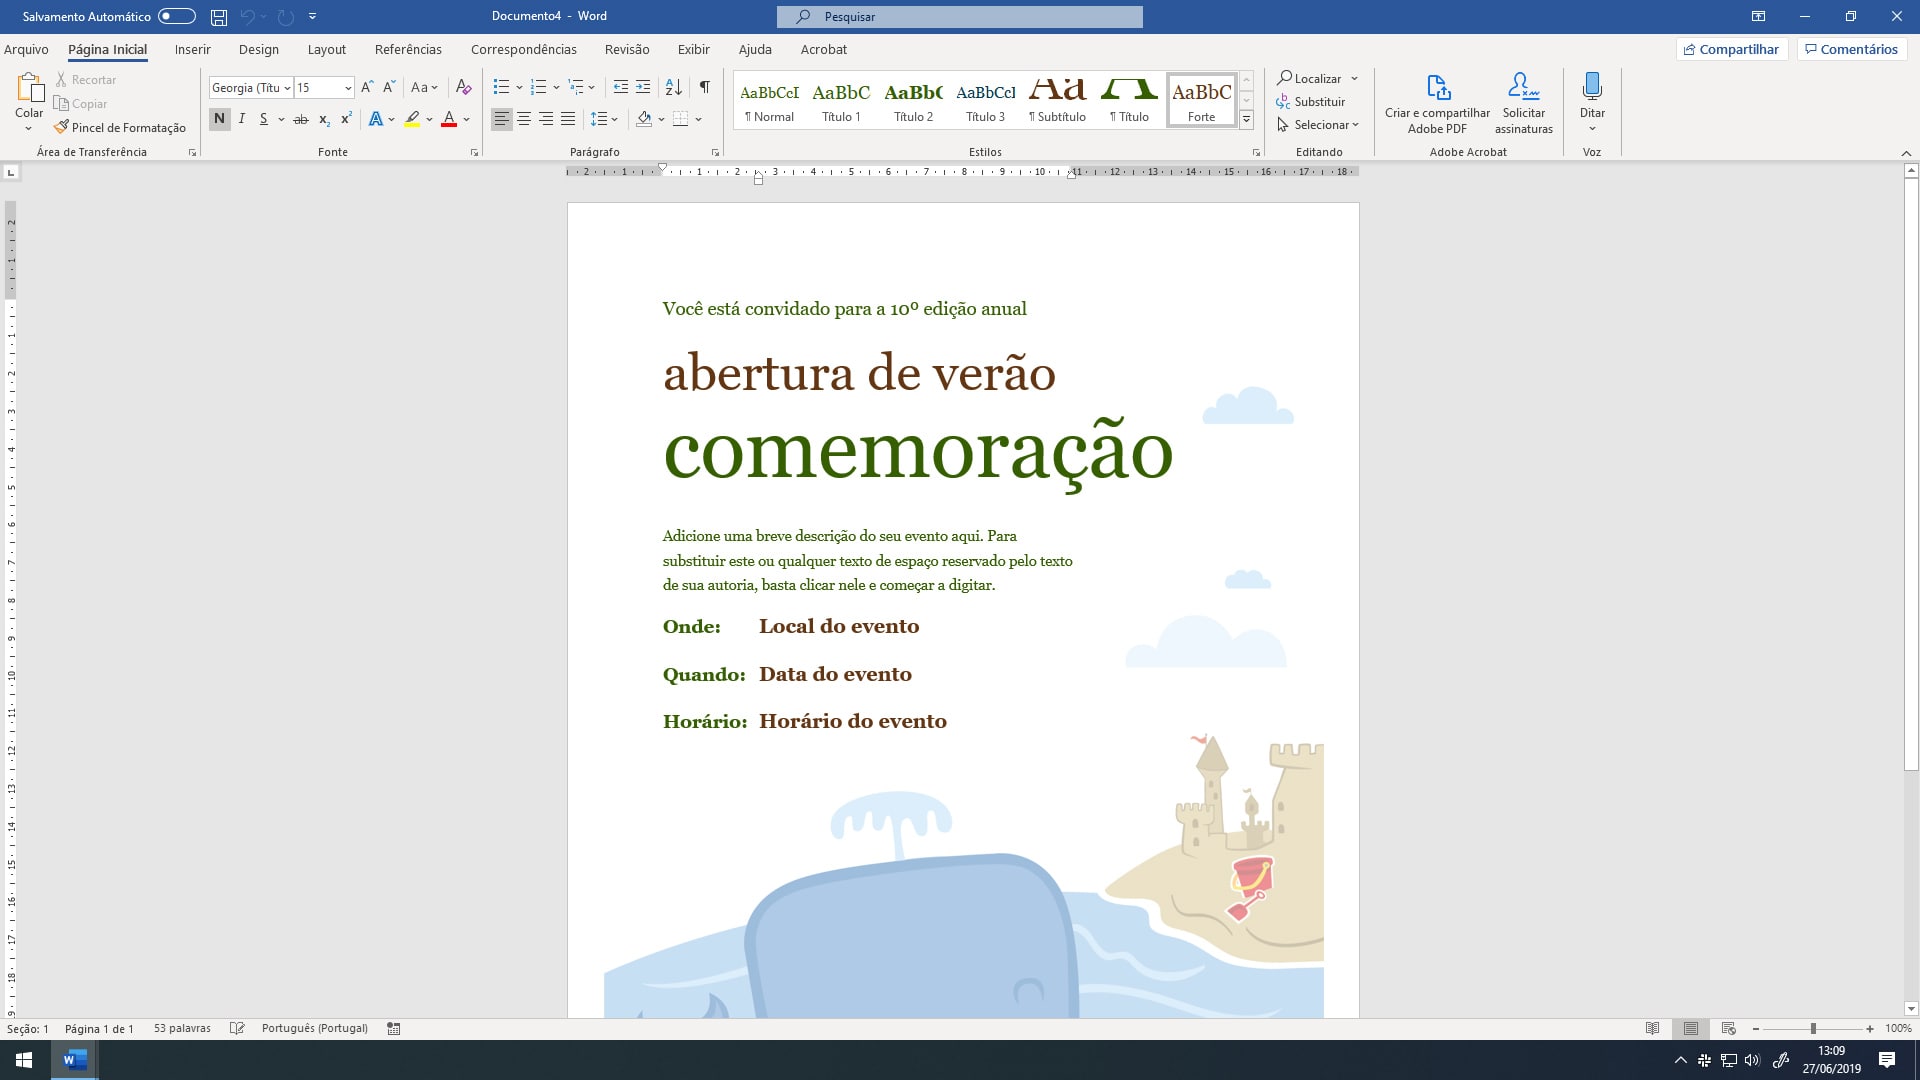
Task: Click the zoom slider handle
Action: pyautogui.click(x=1813, y=1028)
